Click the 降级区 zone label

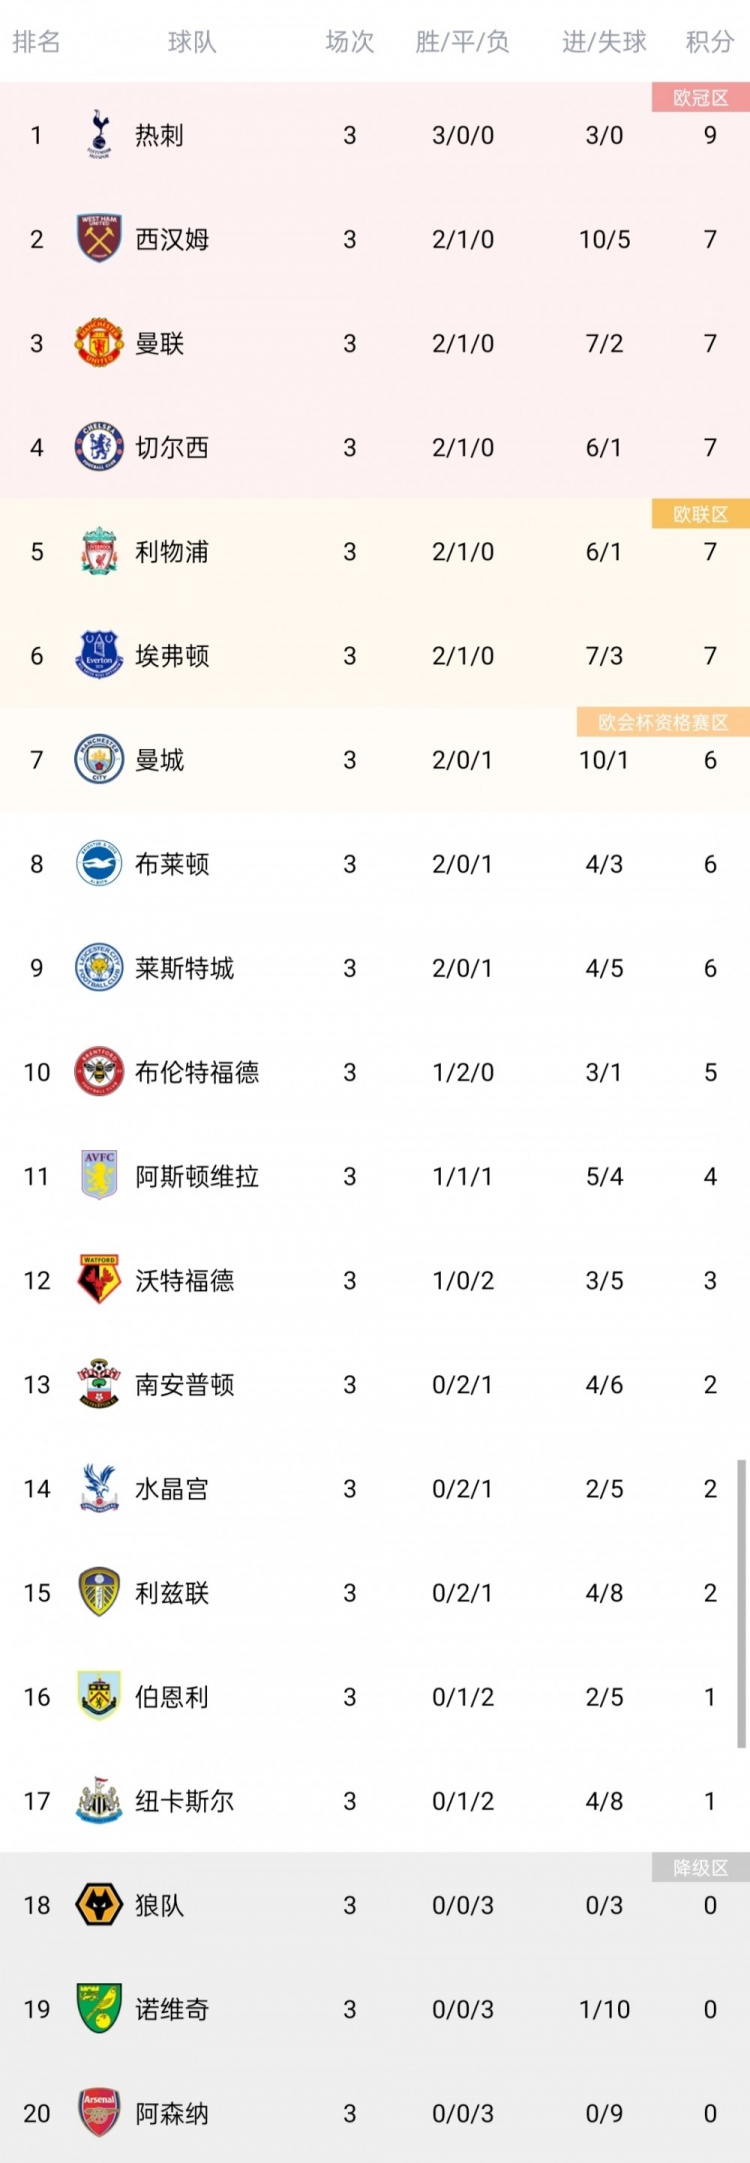[700, 1868]
